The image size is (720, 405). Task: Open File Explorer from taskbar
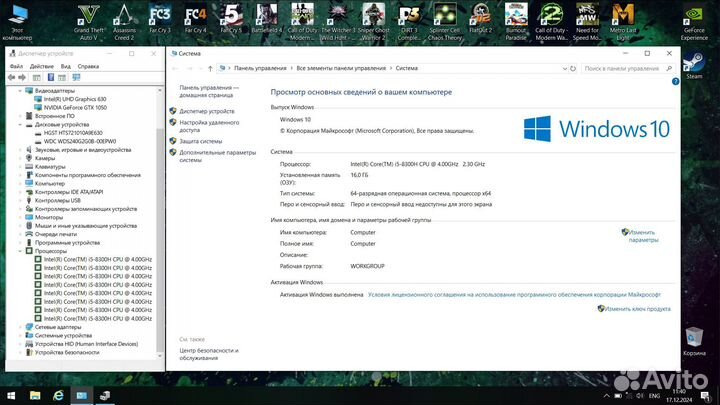(35, 396)
